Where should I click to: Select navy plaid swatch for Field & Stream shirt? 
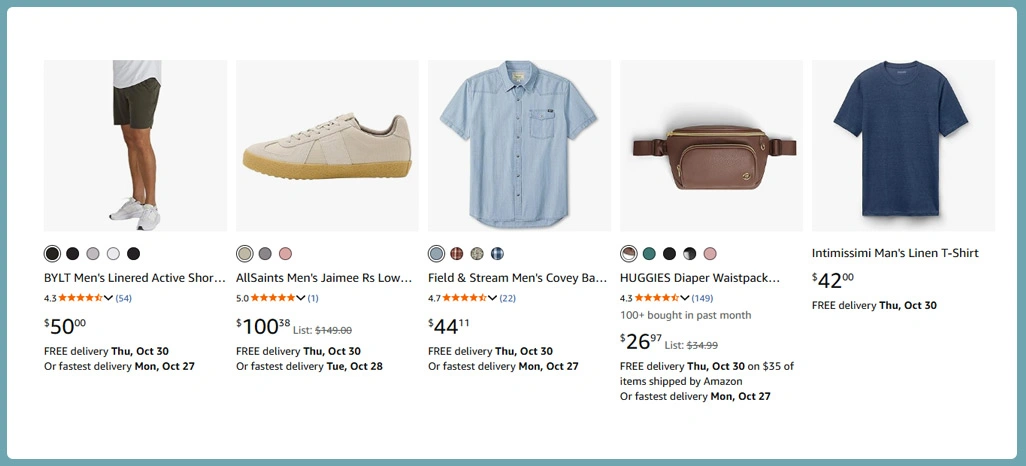click(x=497, y=254)
